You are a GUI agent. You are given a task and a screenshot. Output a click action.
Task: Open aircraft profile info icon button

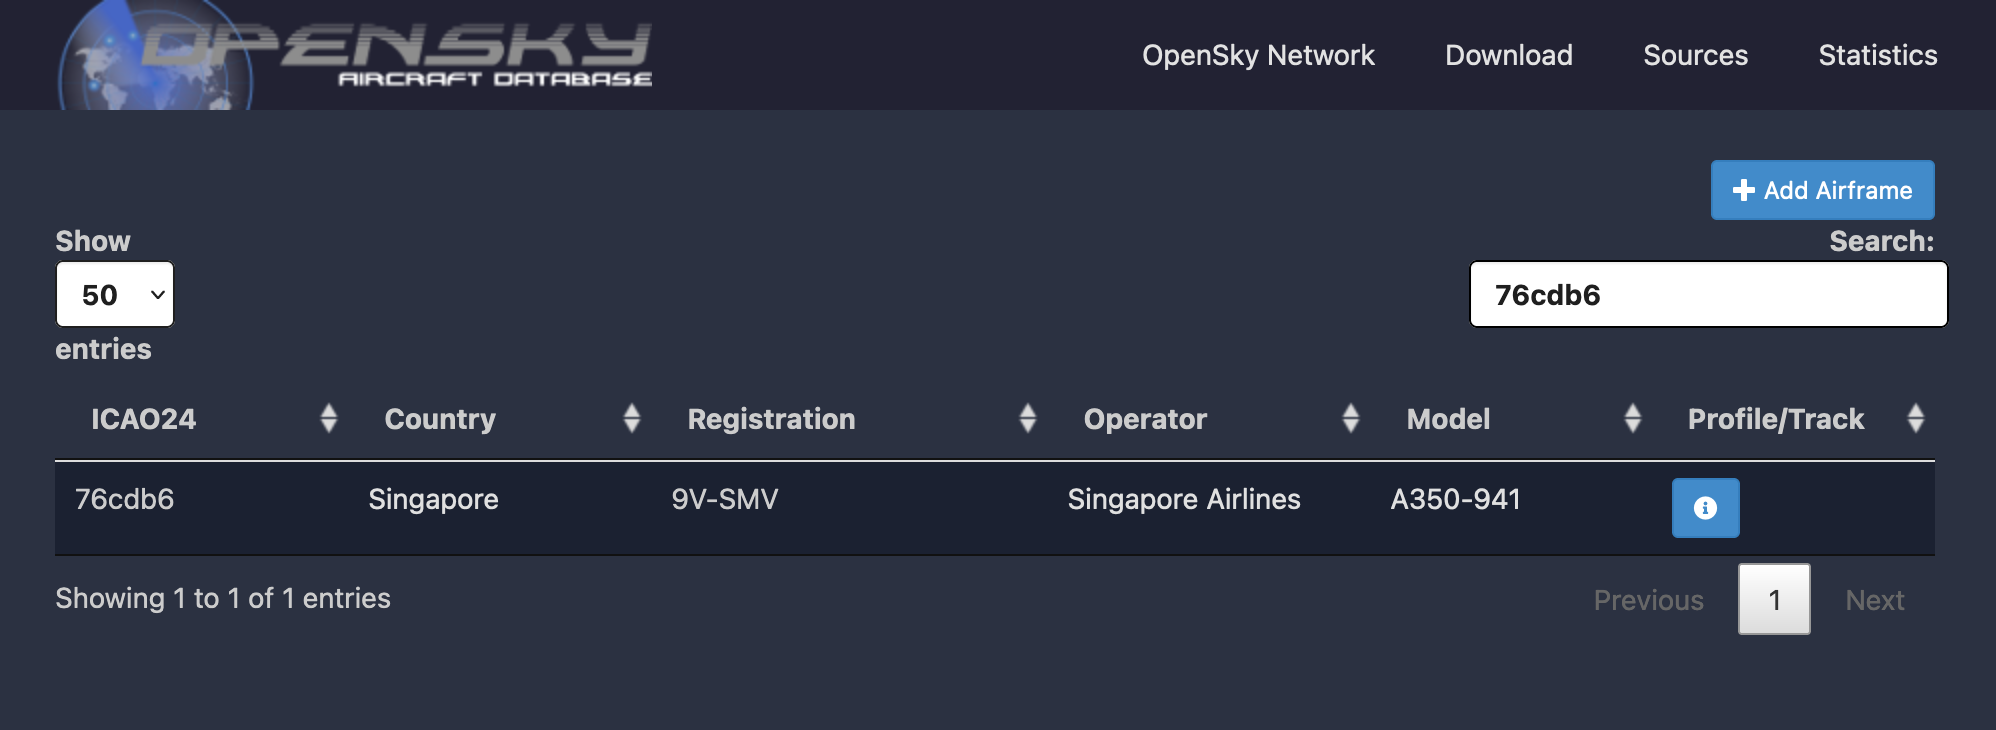click(1705, 508)
